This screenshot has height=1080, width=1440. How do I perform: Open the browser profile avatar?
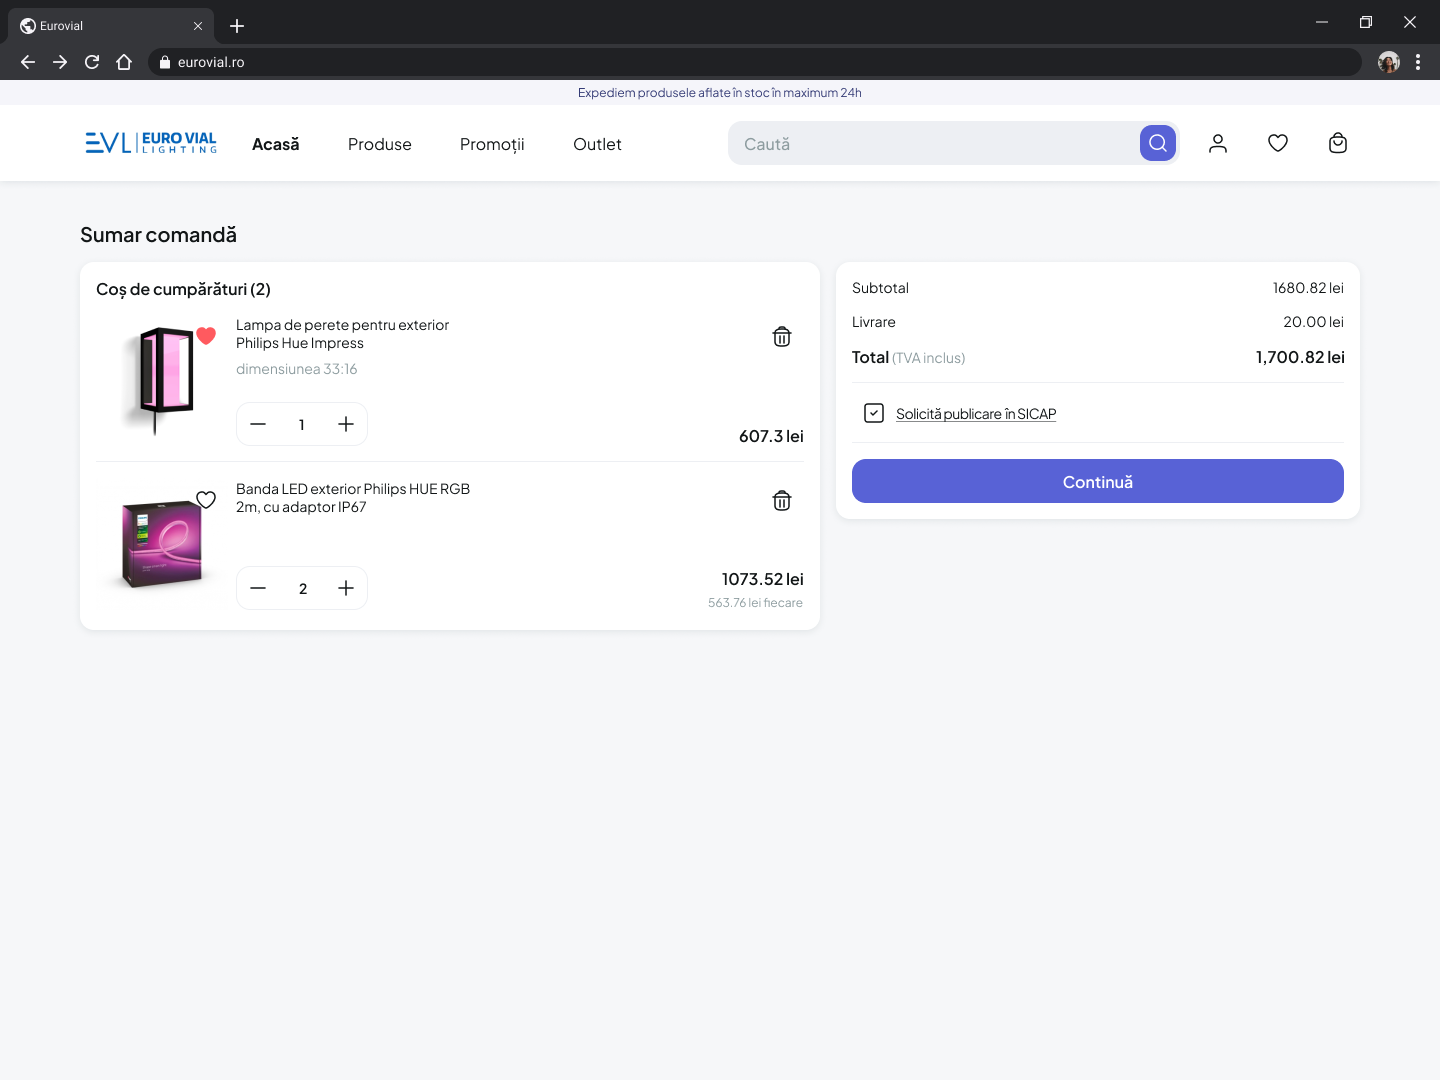click(x=1389, y=62)
